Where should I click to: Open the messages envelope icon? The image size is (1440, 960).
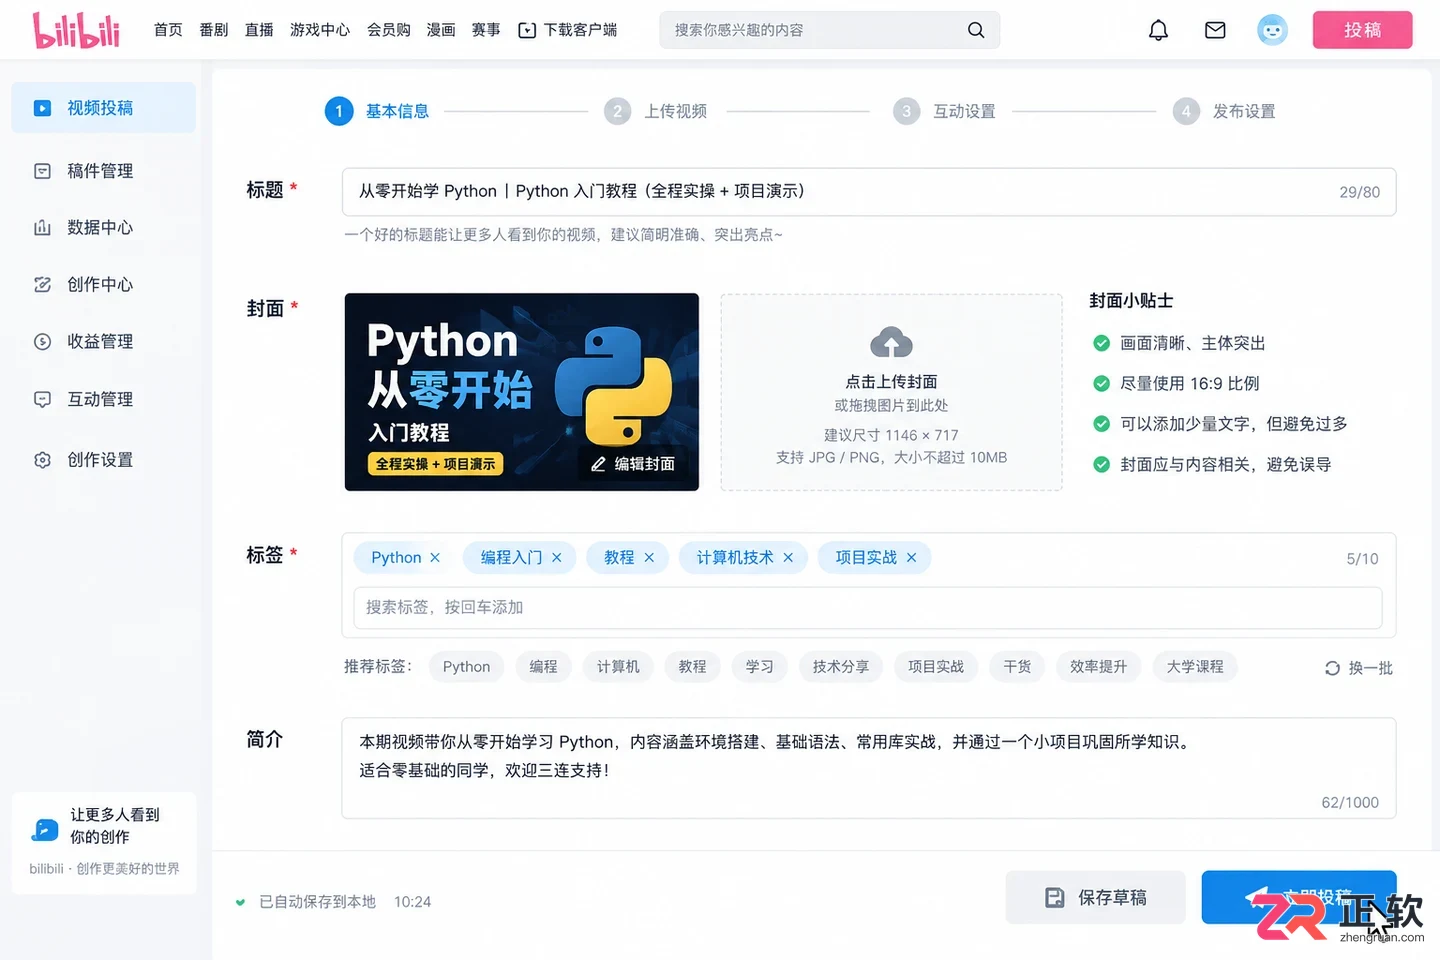pyautogui.click(x=1215, y=30)
